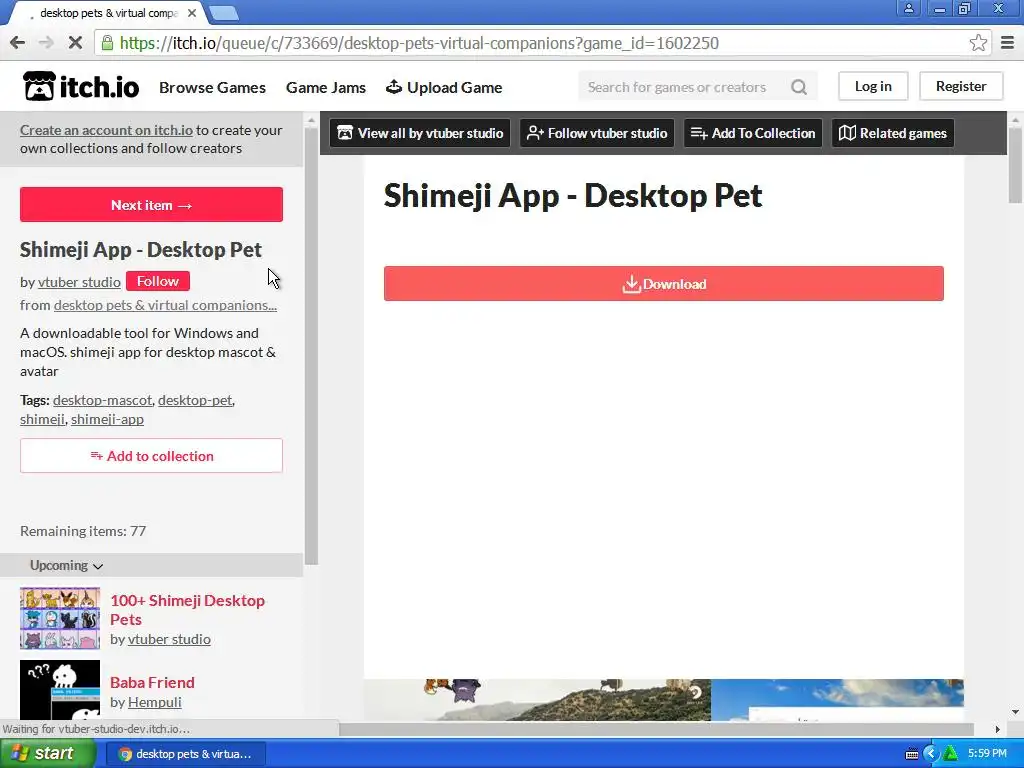This screenshot has width=1024, height=768.
Task: Click the Chrome user profile icon
Action: tap(908, 8)
